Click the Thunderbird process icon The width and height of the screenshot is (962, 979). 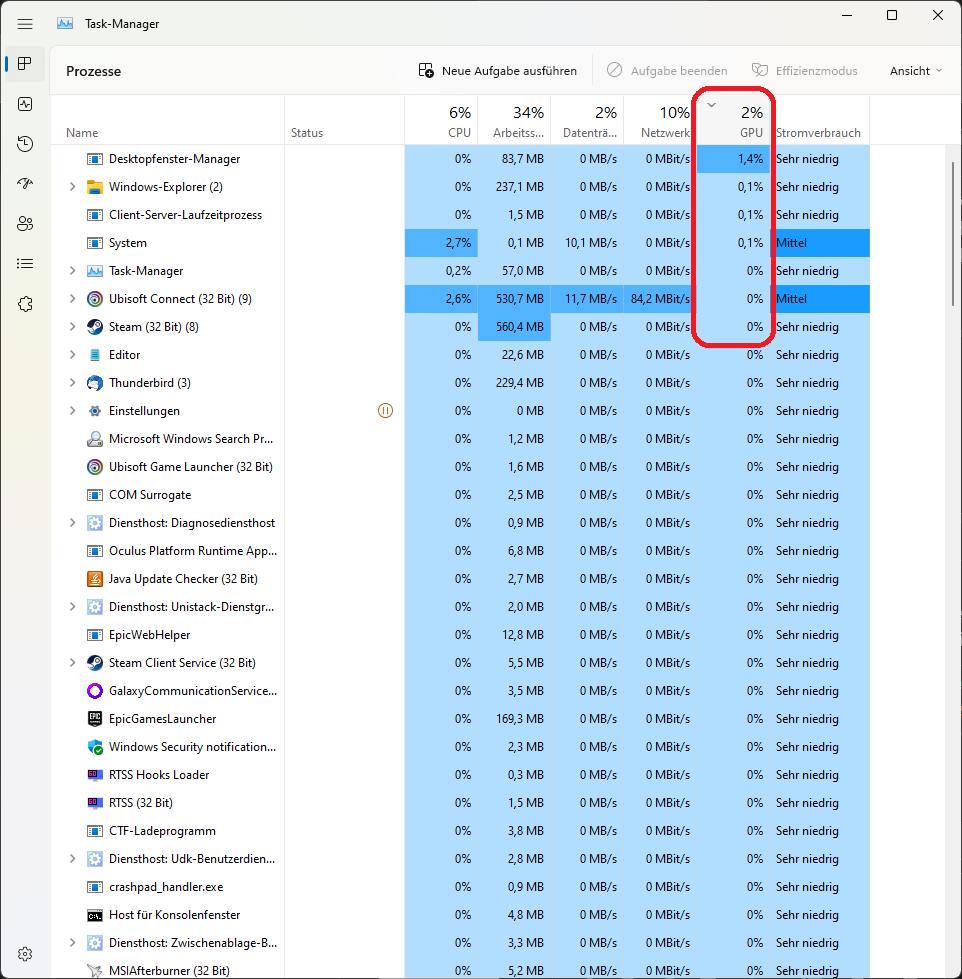pyautogui.click(x=95, y=383)
